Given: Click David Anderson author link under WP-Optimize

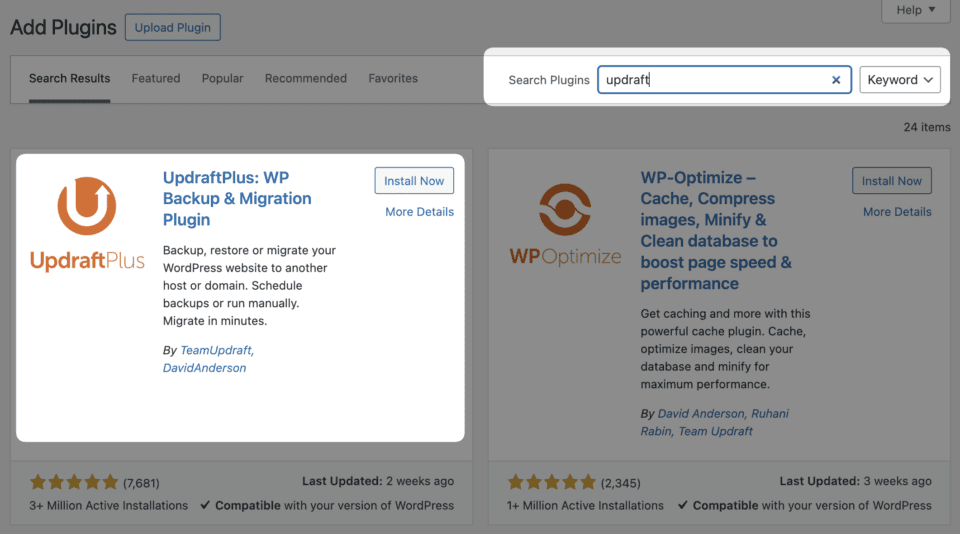Looking at the screenshot, I should [x=701, y=413].
